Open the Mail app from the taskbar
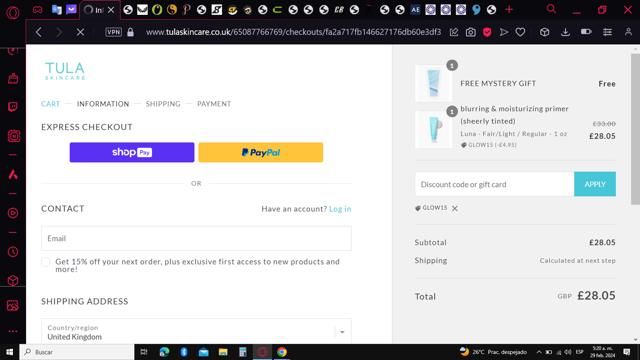This screenshot has height=360, width=640. pos(203,352)
